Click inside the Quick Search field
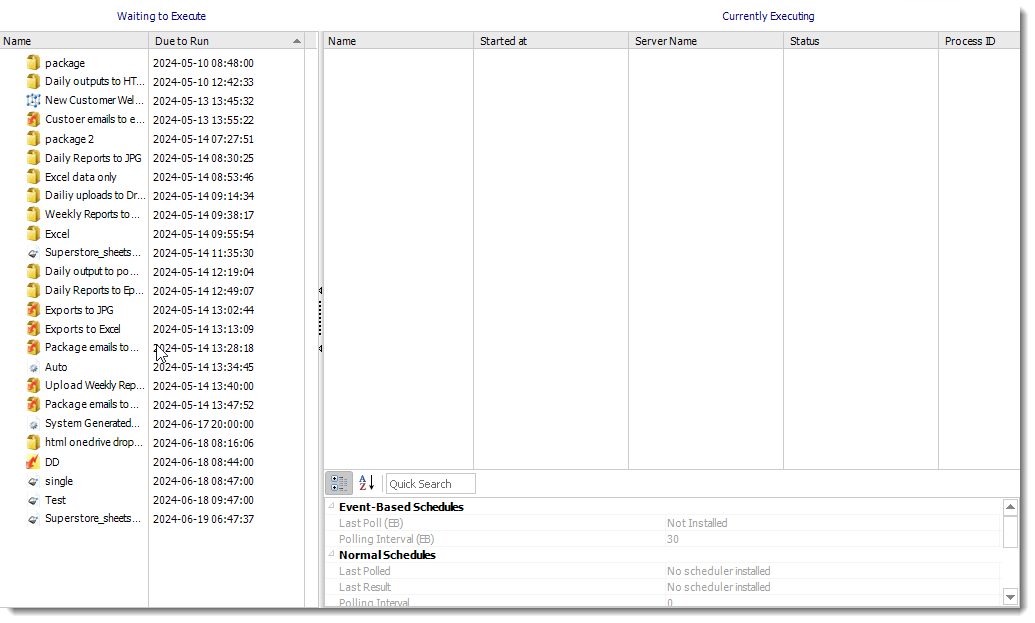 tap(430, 483)
